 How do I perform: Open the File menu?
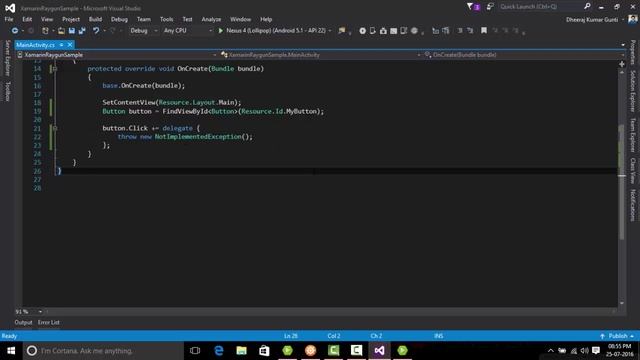pyautogui.click(x=9, y=19)
